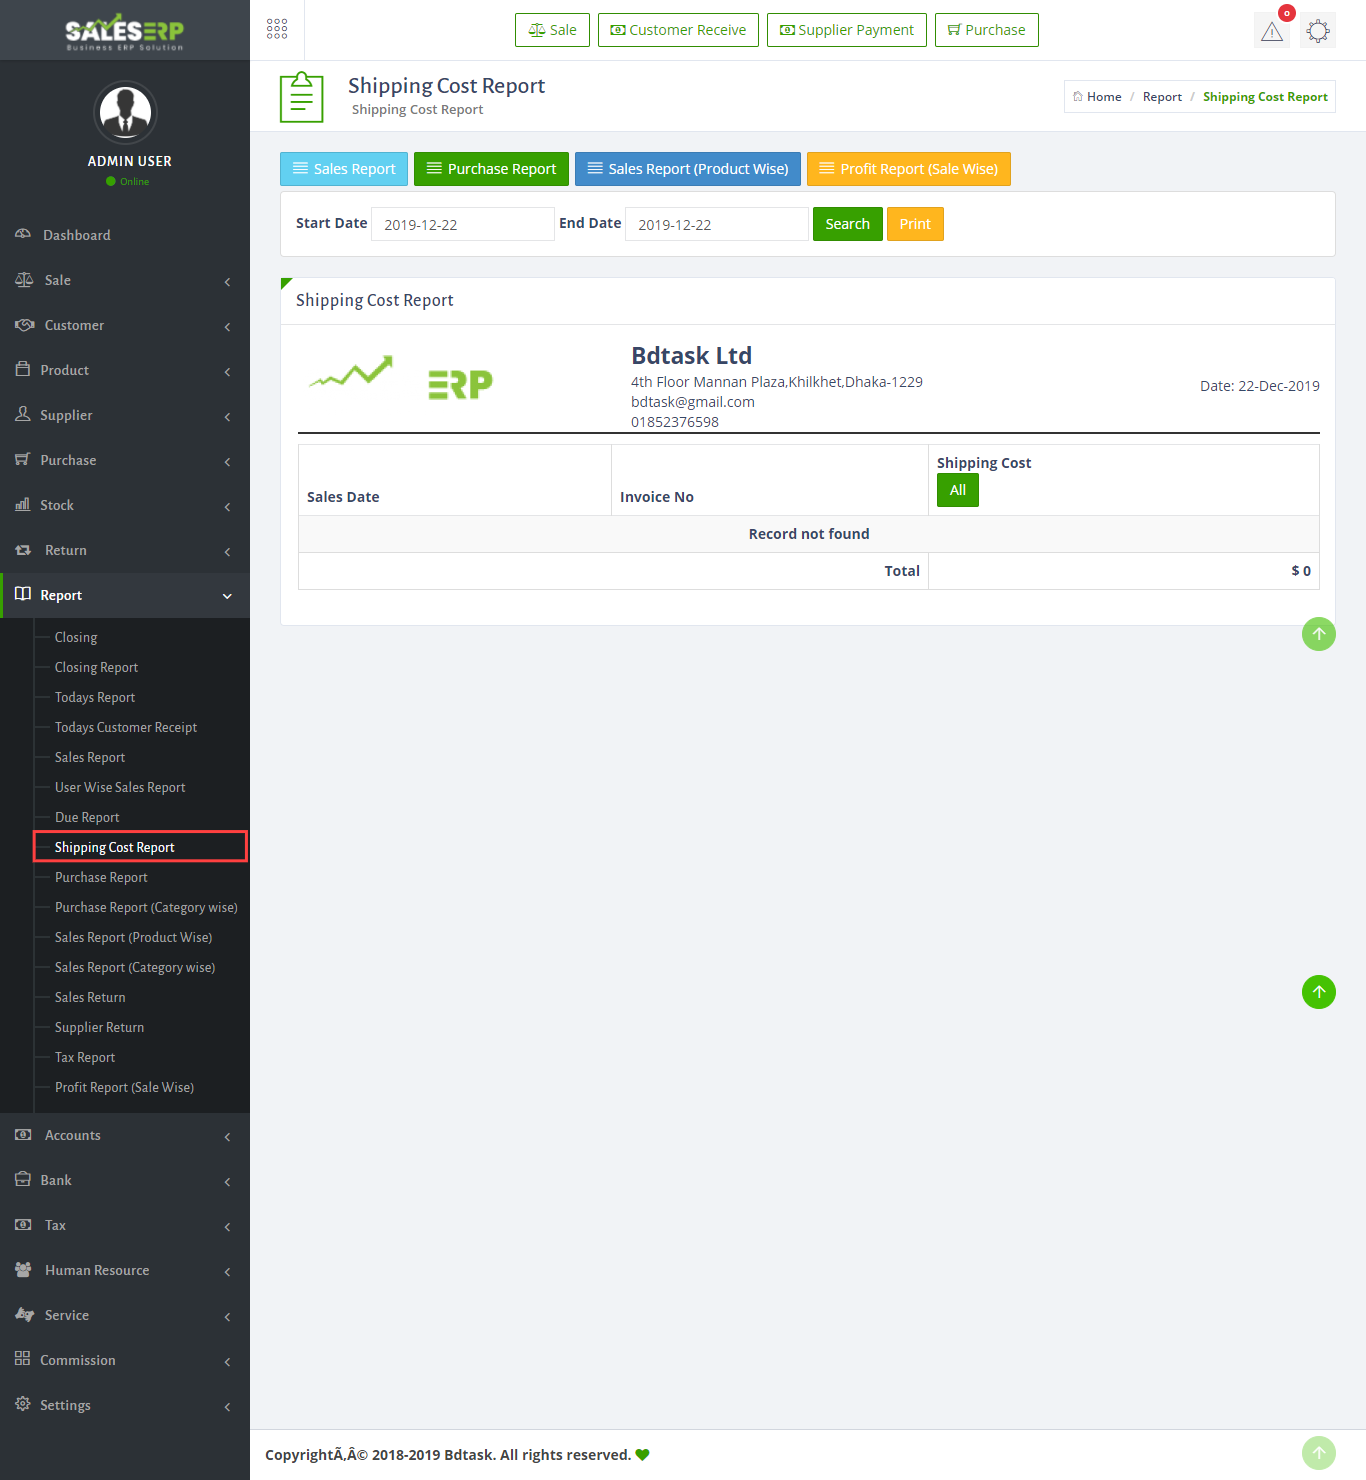Click the All shipping cost filter button
1366x1480 pixels.
[x=957, y=490]
